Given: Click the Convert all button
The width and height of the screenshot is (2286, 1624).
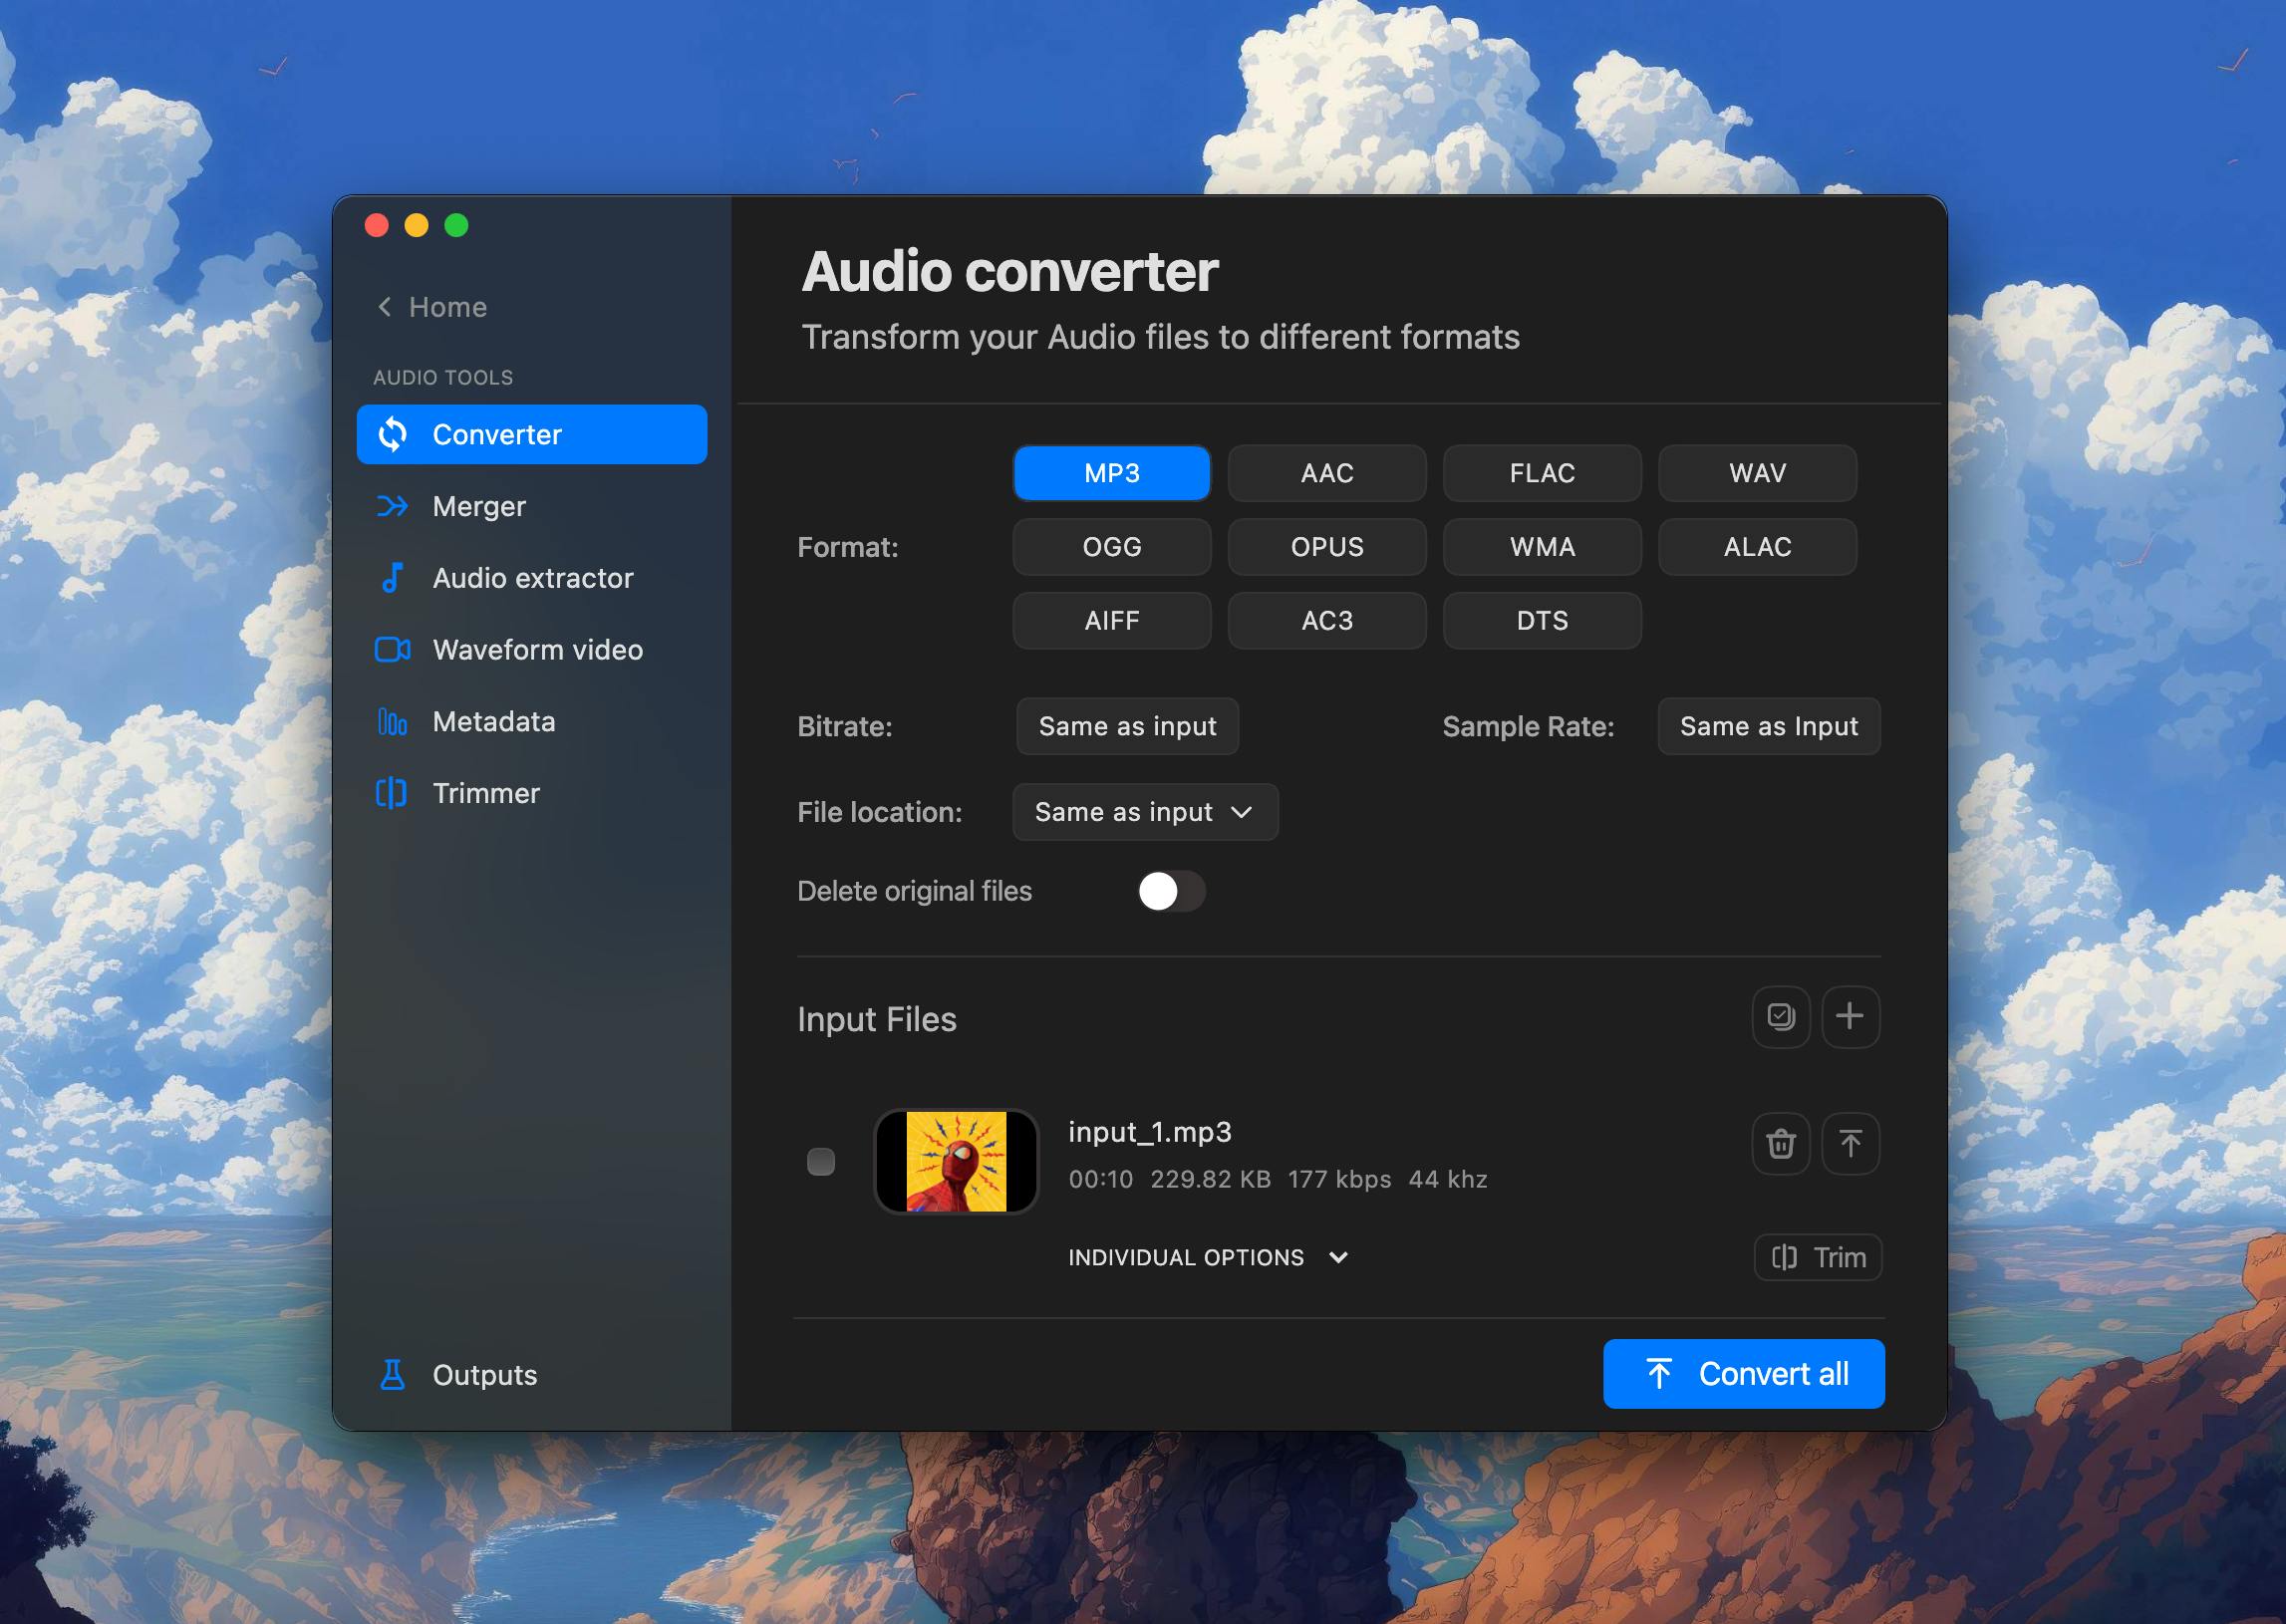Looking at the screenshot, I should pos(1743,1374).
